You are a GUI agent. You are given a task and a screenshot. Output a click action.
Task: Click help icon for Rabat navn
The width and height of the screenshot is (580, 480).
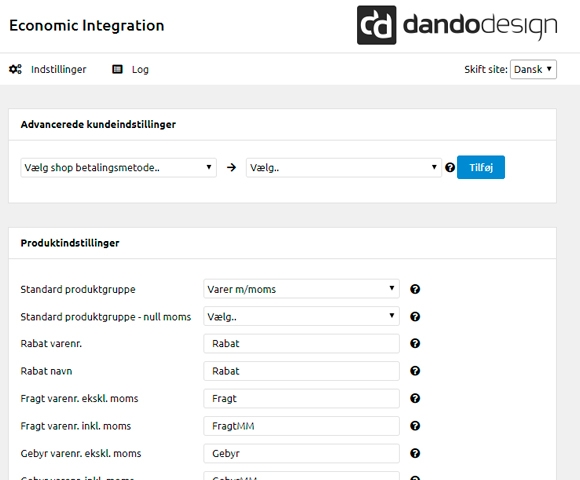coord(415,371)
